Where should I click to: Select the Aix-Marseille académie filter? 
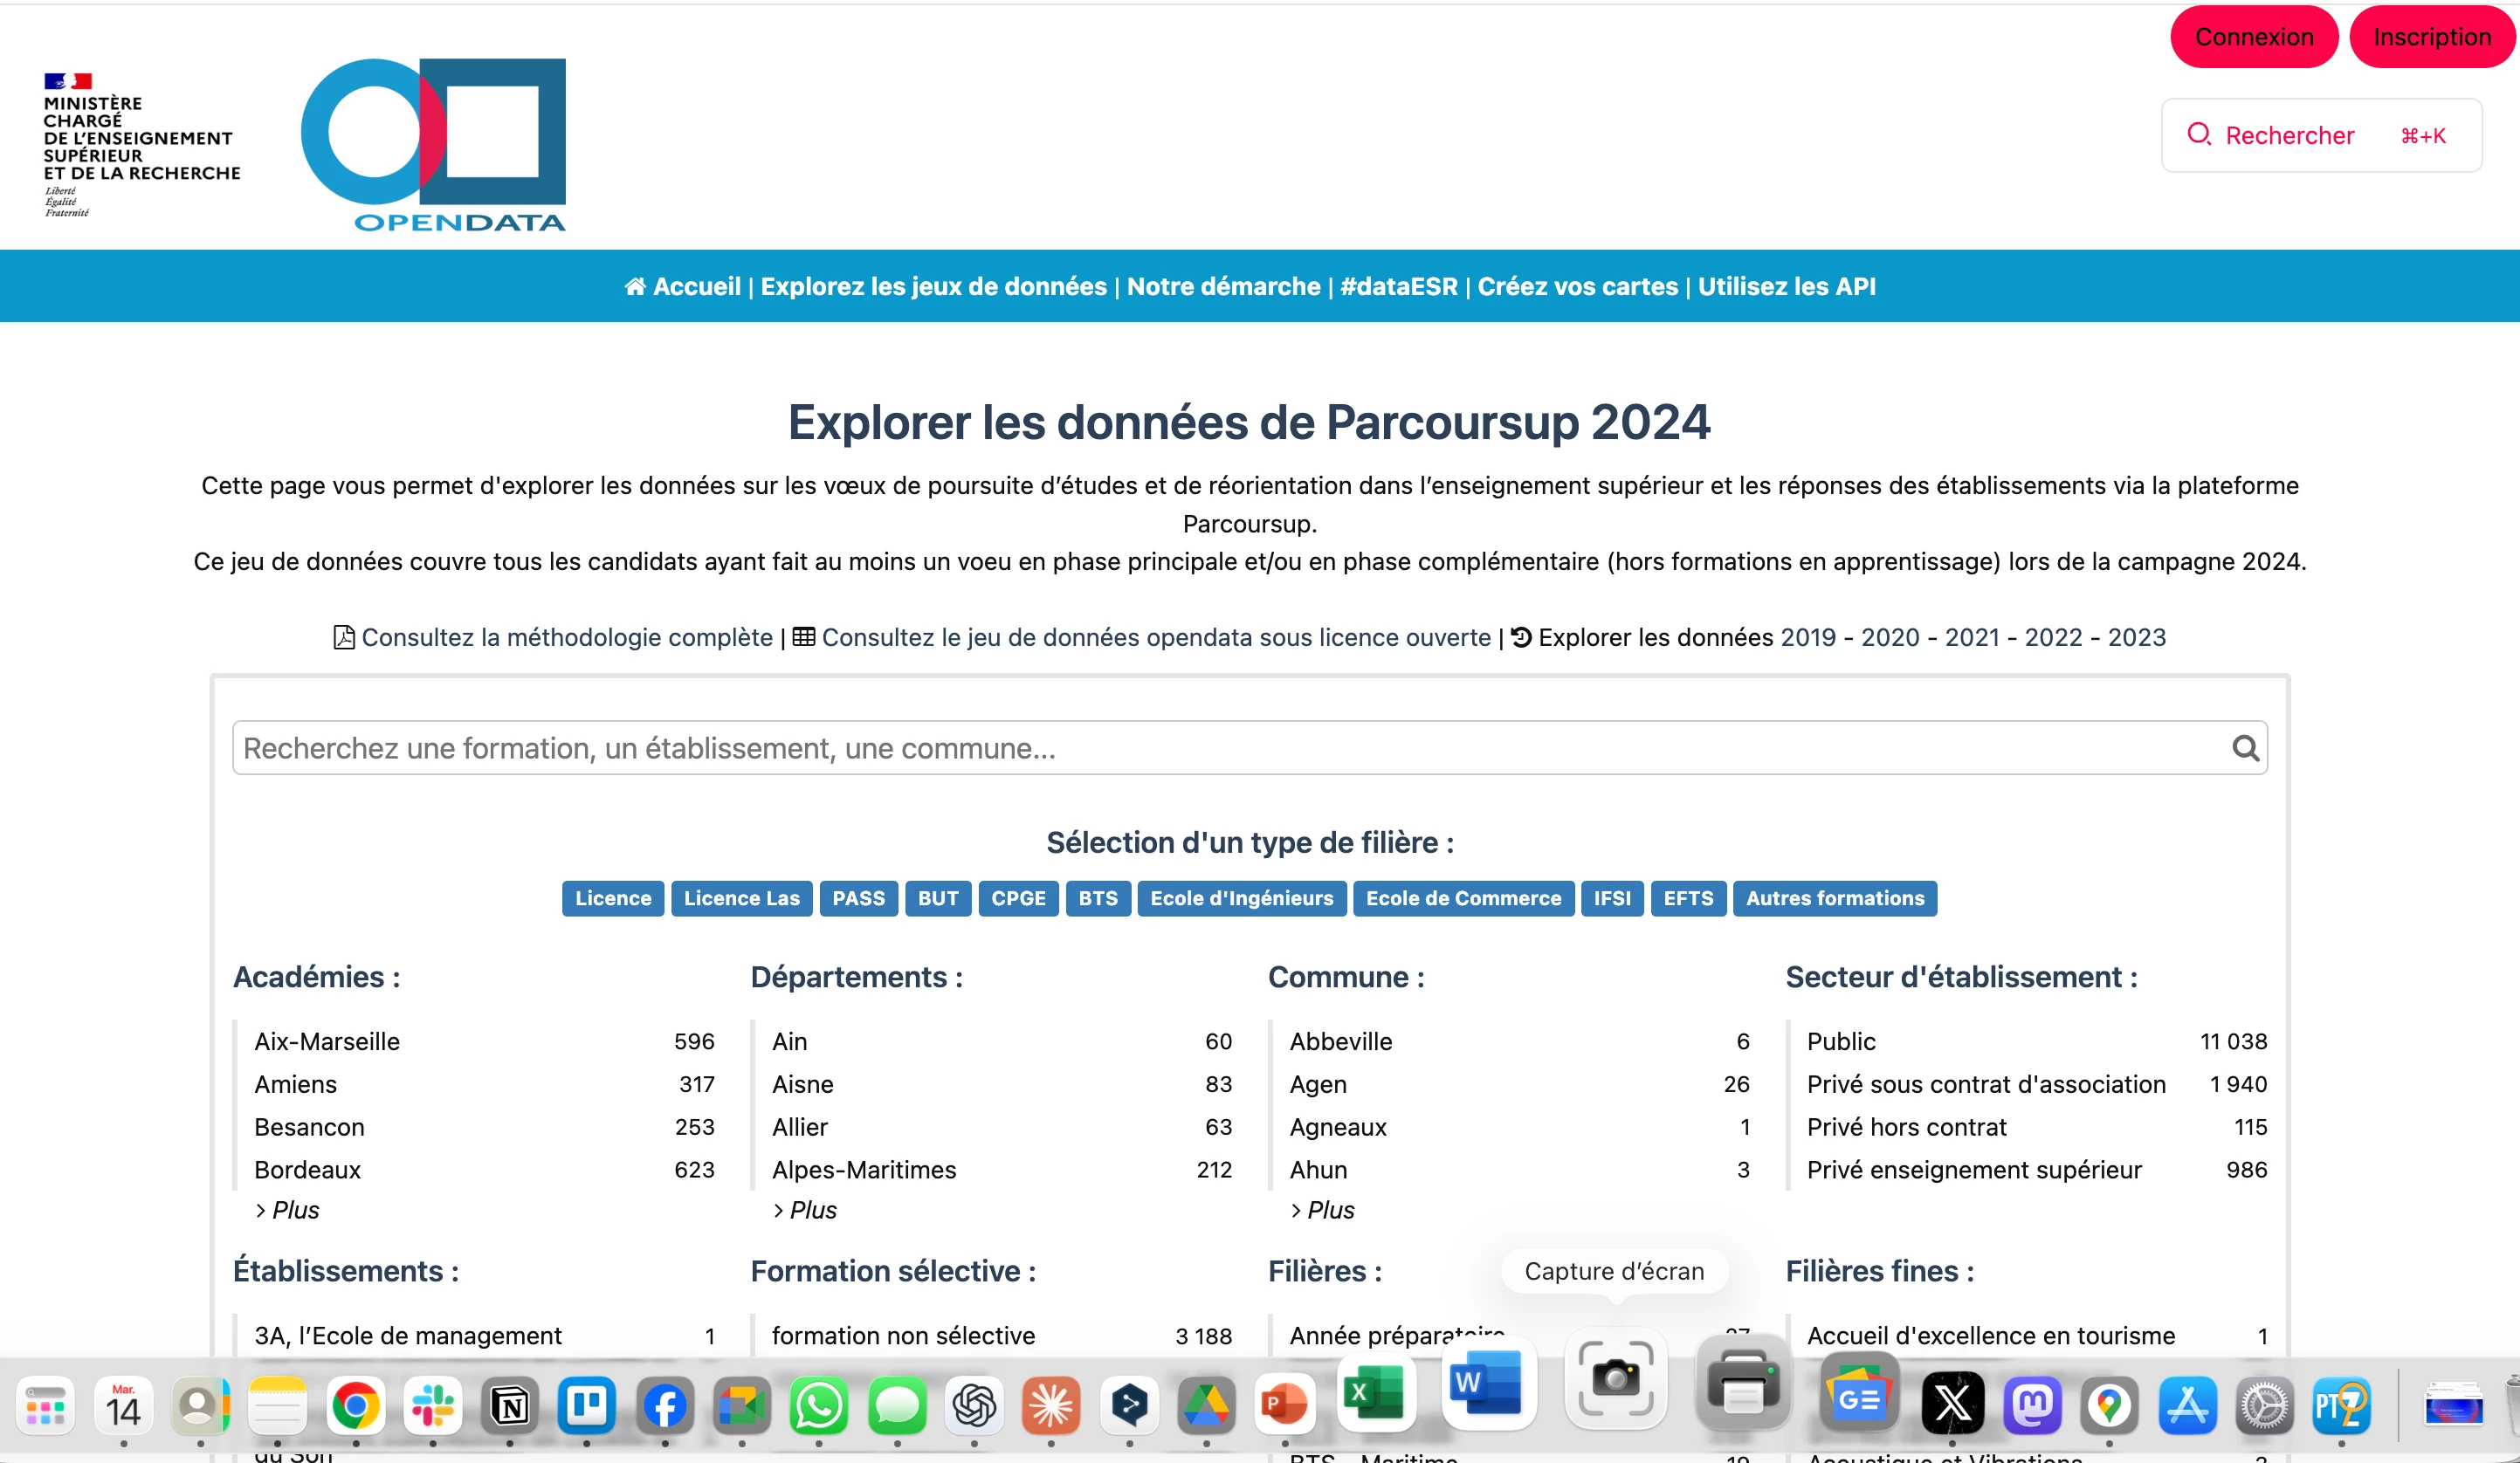point(327,1041)
